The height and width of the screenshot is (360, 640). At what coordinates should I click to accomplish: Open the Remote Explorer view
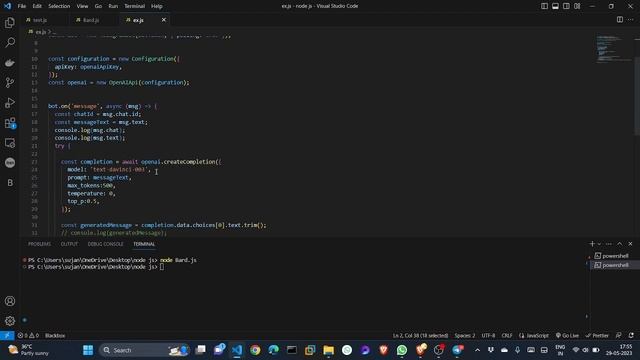pos(10,143)
